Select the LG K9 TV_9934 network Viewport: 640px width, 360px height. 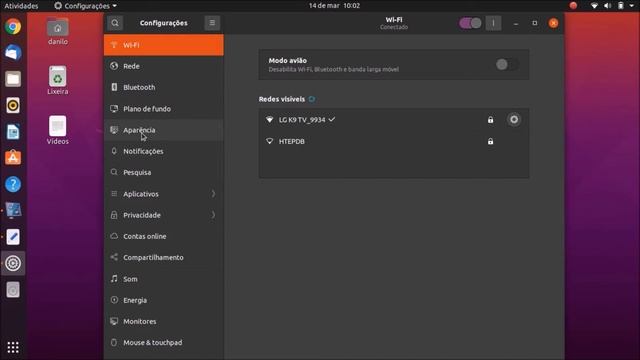pos(394,120)
